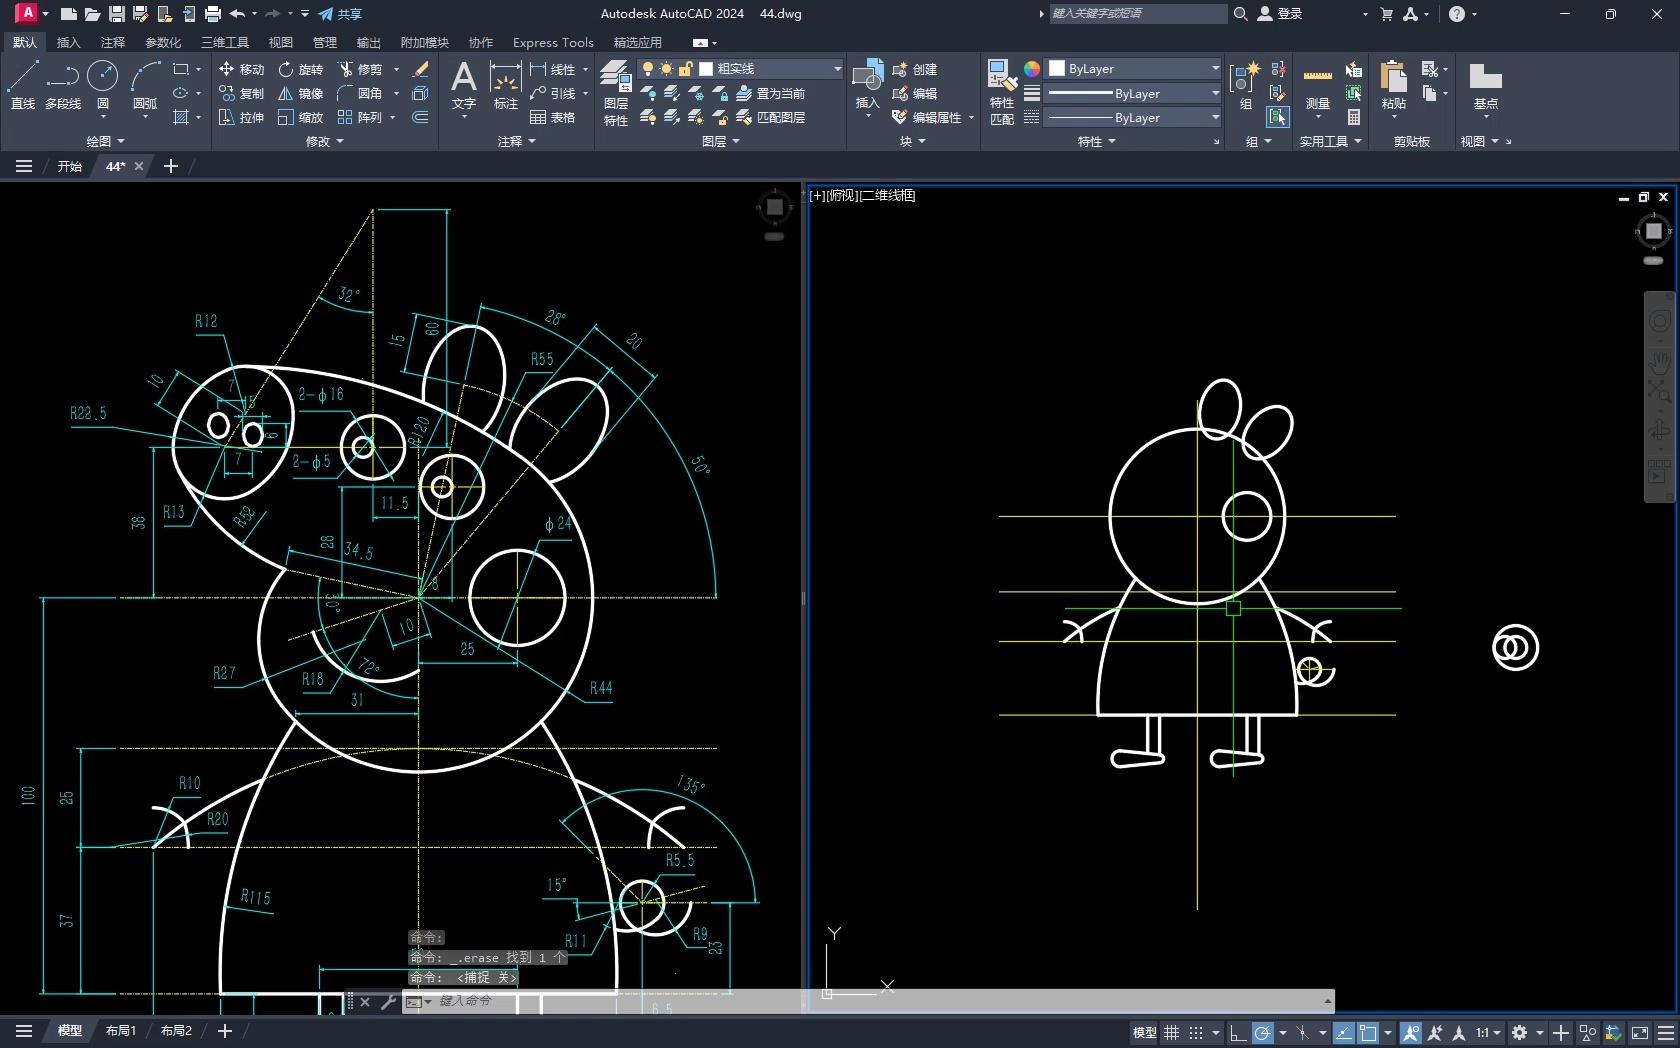This screenshot has width=1680, height=1048.
Task: Click the object color wheel swatch
Action: click(1031, 69)
